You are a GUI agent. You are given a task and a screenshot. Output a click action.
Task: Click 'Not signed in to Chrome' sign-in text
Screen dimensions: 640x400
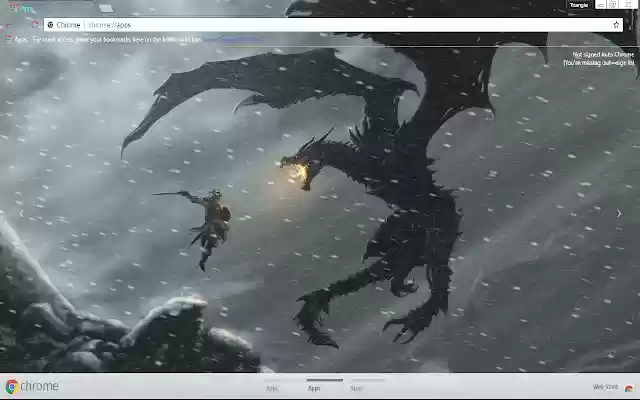(599, 58)
